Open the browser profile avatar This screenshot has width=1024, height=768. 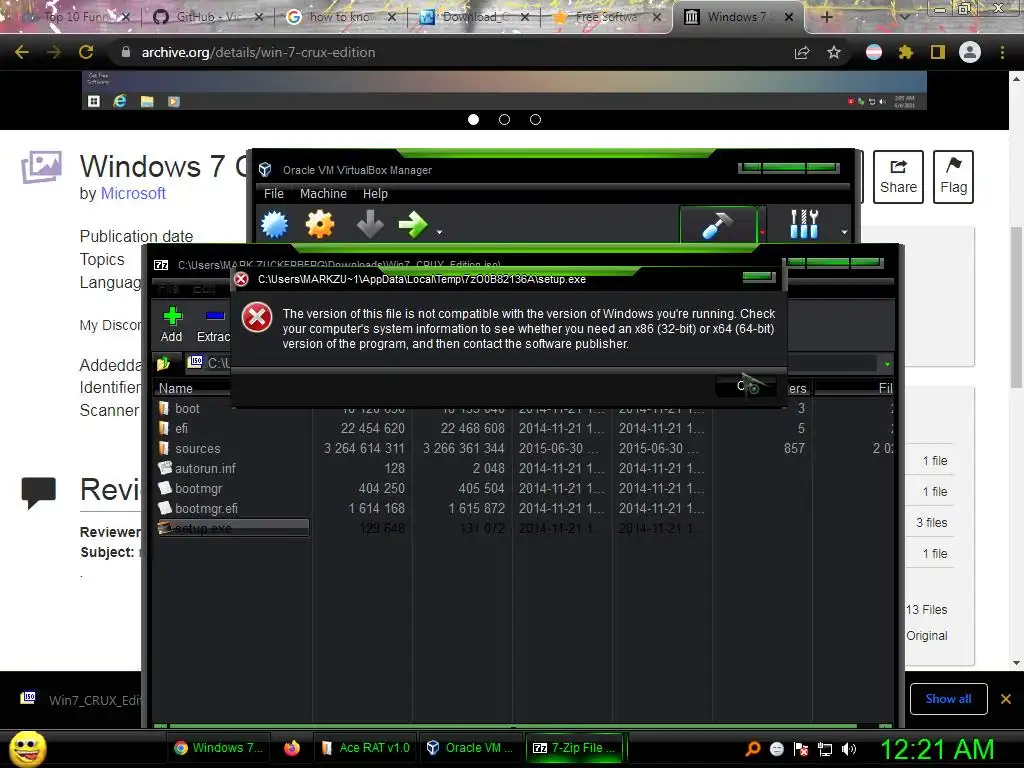[x=970, y=52]
